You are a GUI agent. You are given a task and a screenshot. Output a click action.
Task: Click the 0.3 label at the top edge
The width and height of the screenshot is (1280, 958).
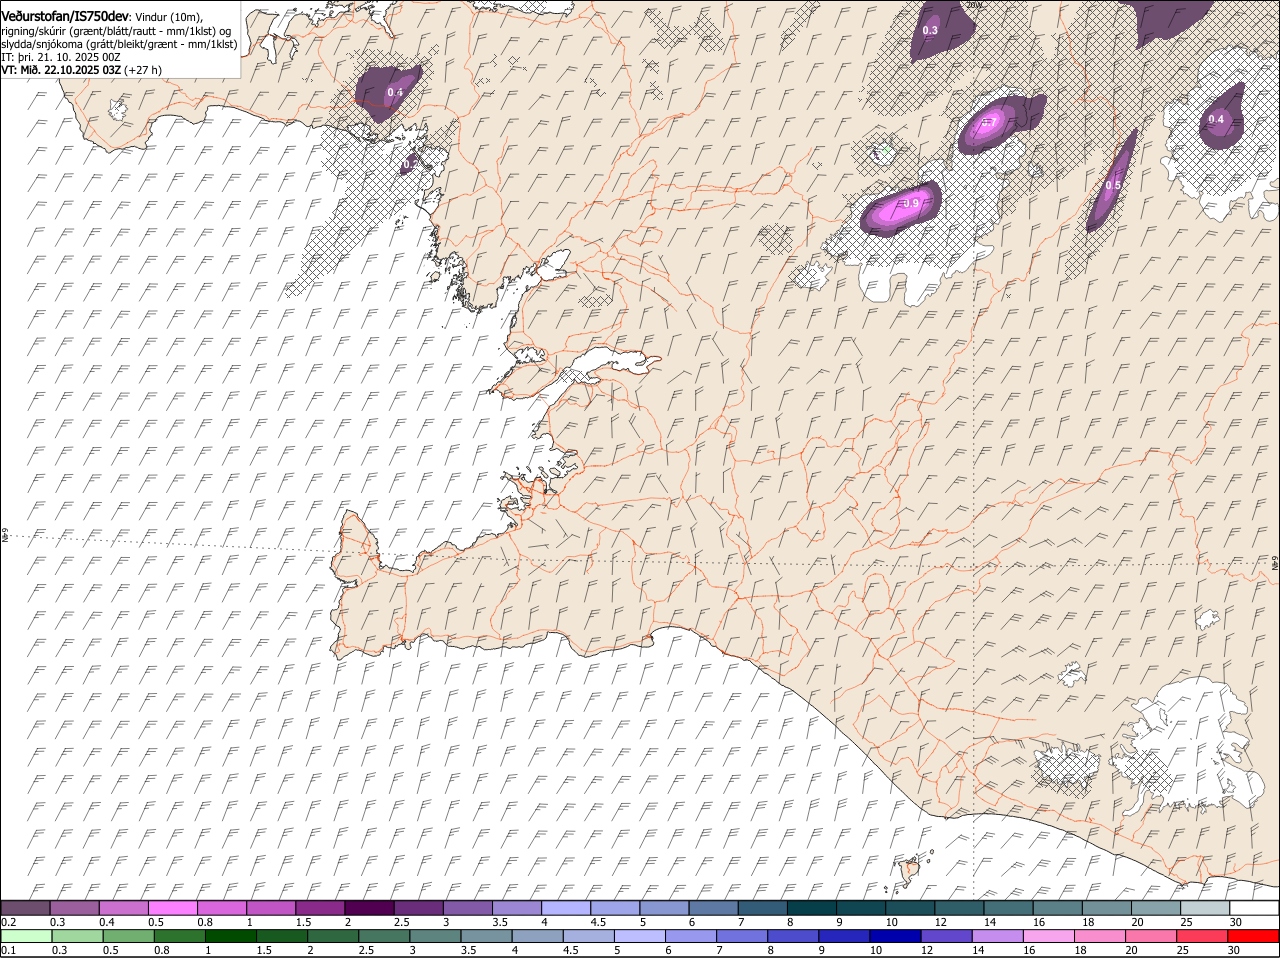(930, 31)
